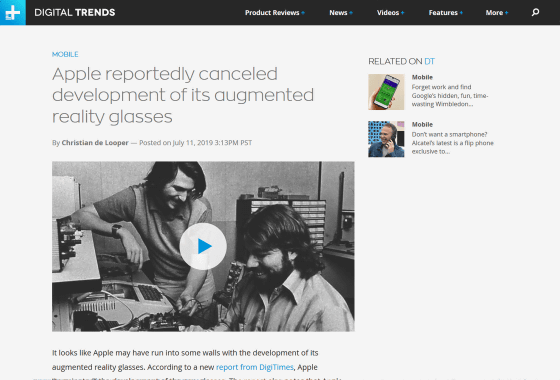The image size is (560, 380).
Task: Open the MOBILE category link
Action: (x=65, y=54)
